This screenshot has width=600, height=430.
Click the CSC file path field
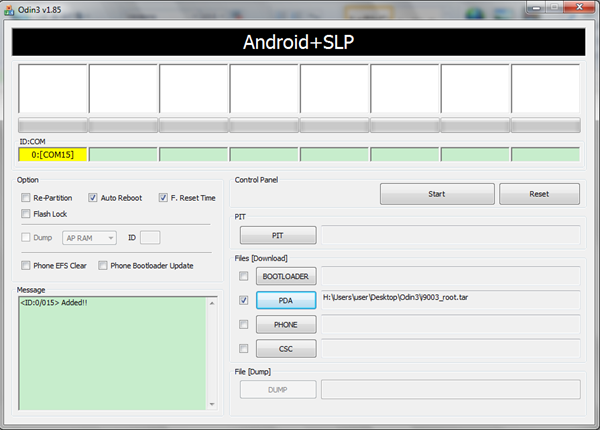[451, 348]
